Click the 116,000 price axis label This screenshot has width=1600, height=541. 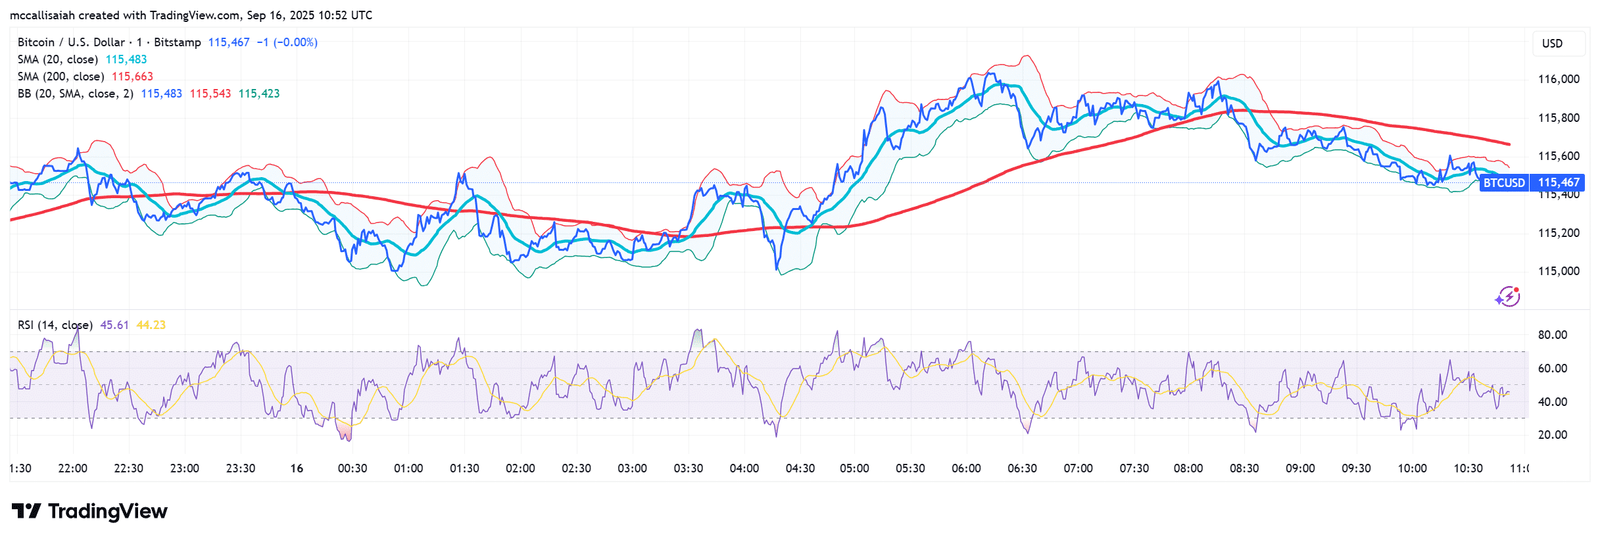(x=1558, y=79)
